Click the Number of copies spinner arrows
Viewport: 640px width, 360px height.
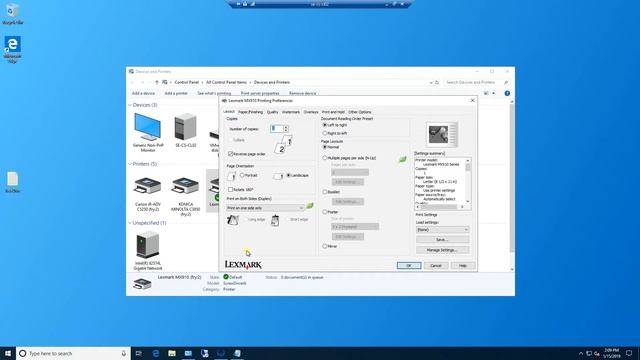click(x=286, y=129)
